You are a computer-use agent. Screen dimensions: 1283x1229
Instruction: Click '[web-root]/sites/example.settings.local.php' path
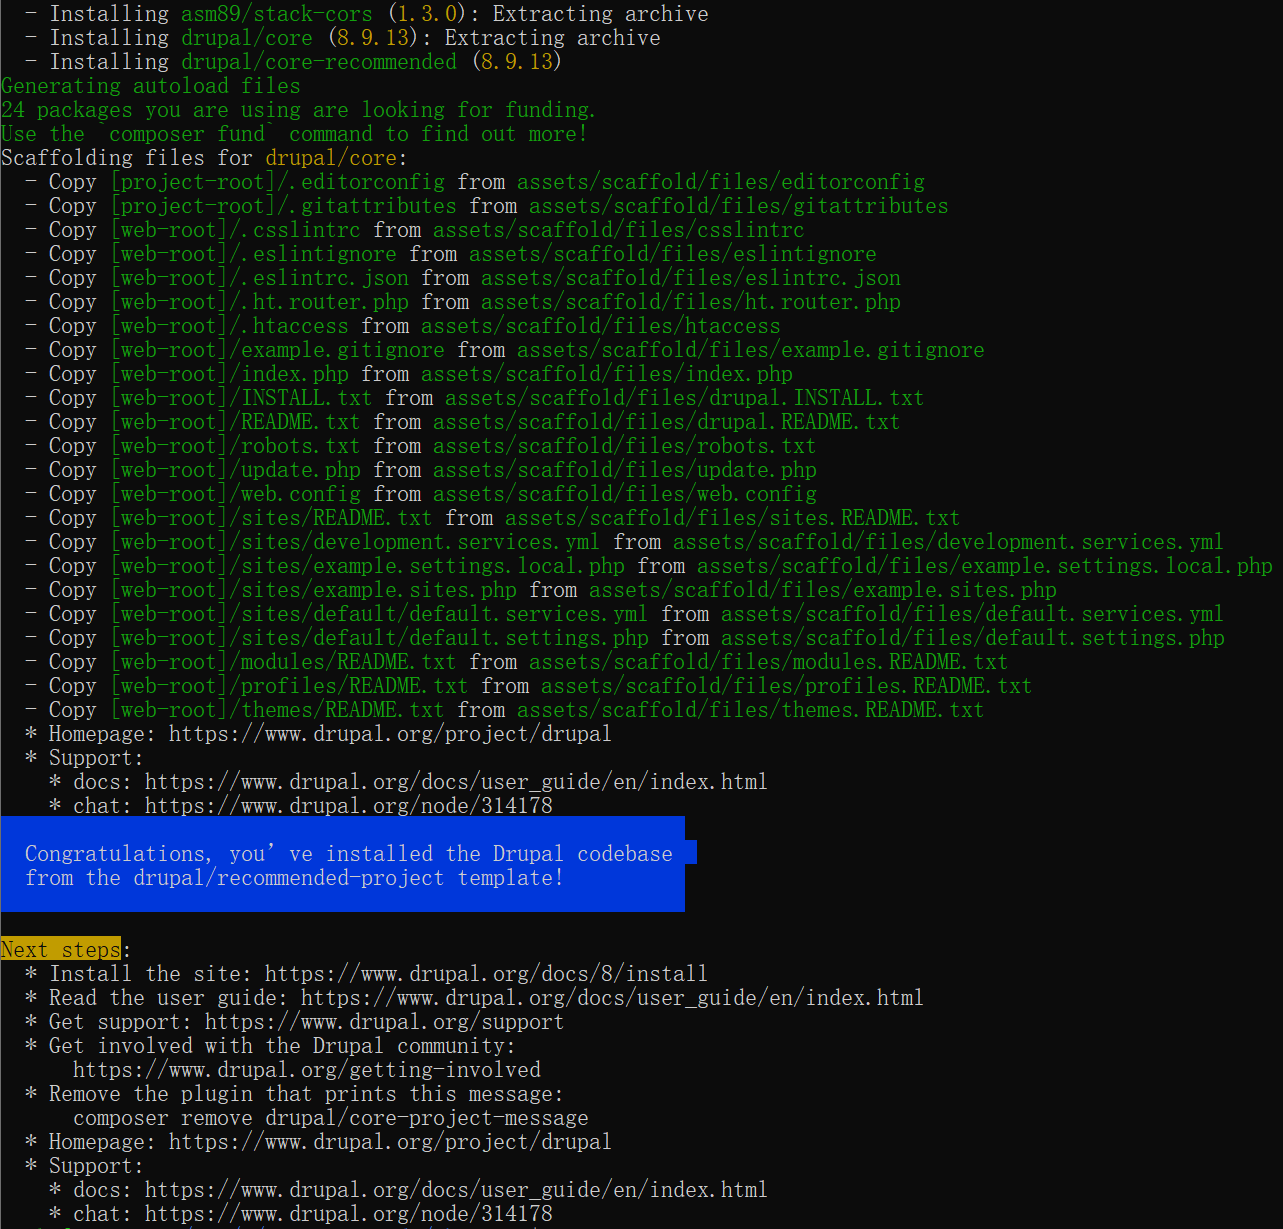click(x=367, y=566)
